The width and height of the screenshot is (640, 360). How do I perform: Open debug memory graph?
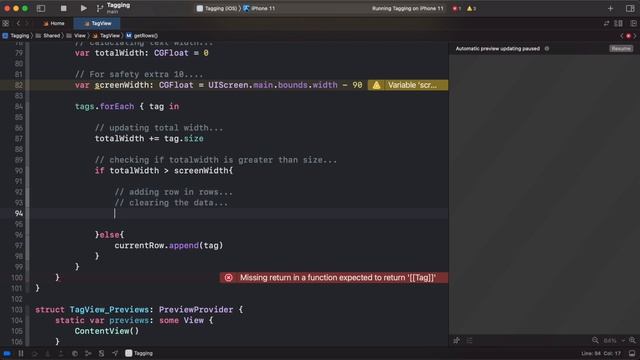pos(88,353)
